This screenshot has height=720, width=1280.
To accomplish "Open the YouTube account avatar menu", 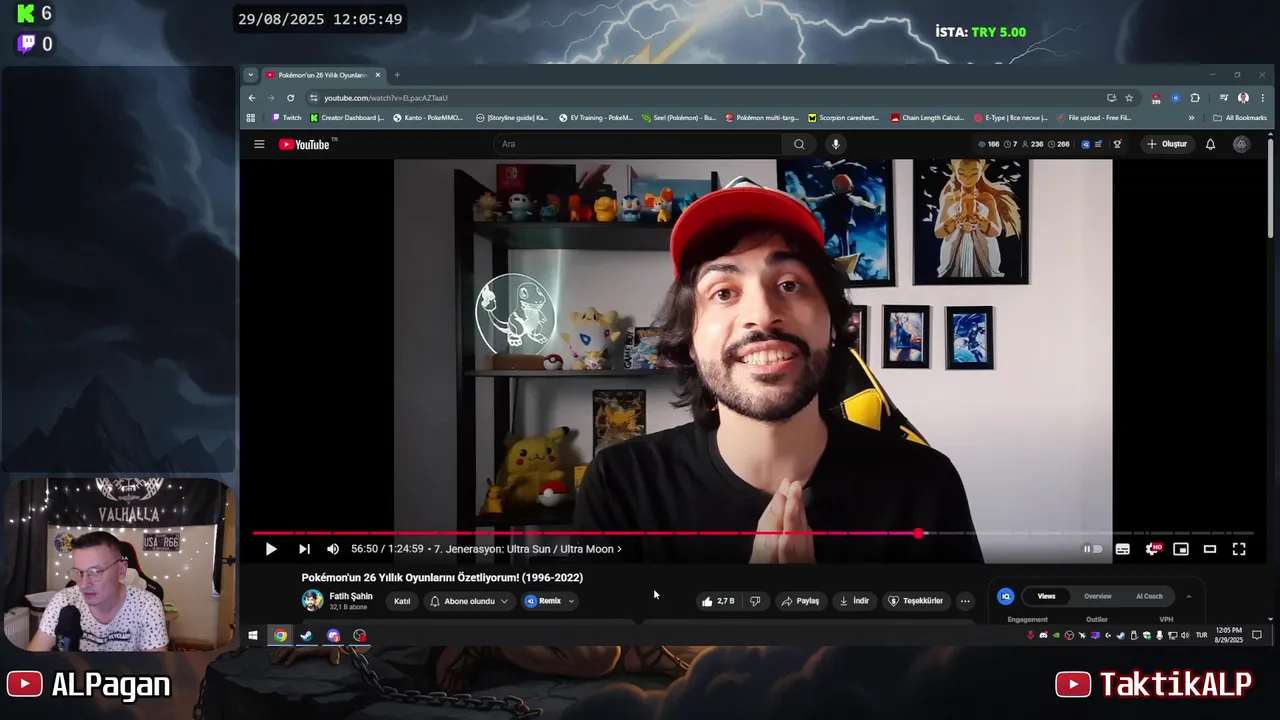I will coord(1241,144).
